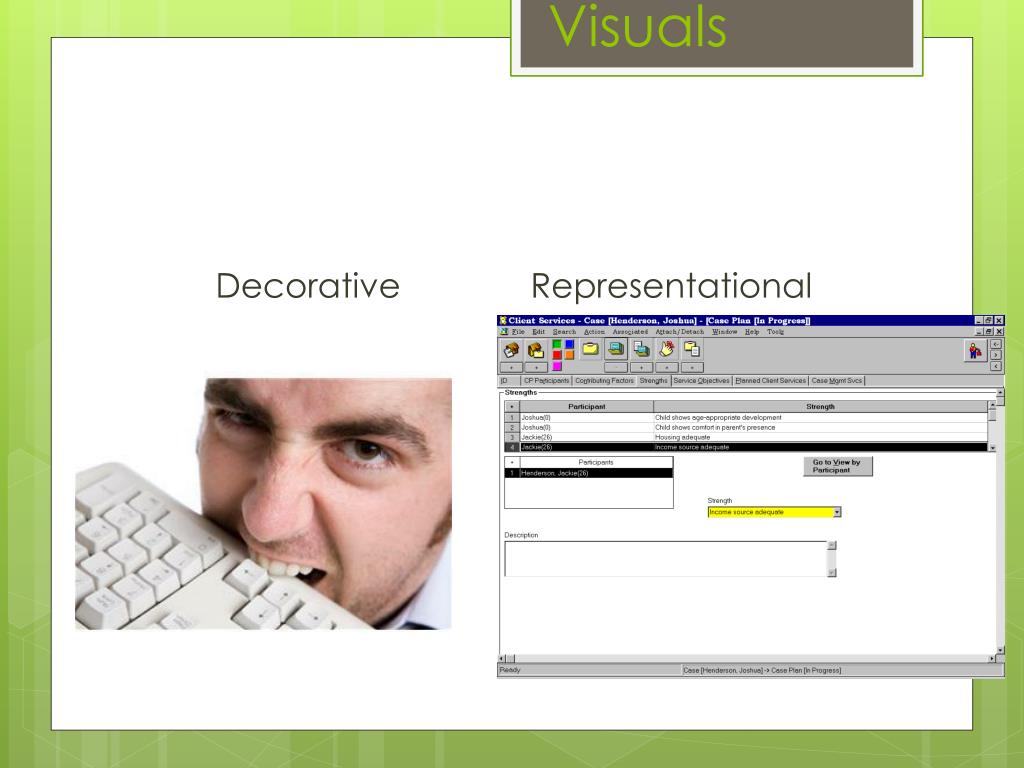This screenshot has height=768, width=1024.
Task: Click the person with red bag icon
Action: (975, 351)
